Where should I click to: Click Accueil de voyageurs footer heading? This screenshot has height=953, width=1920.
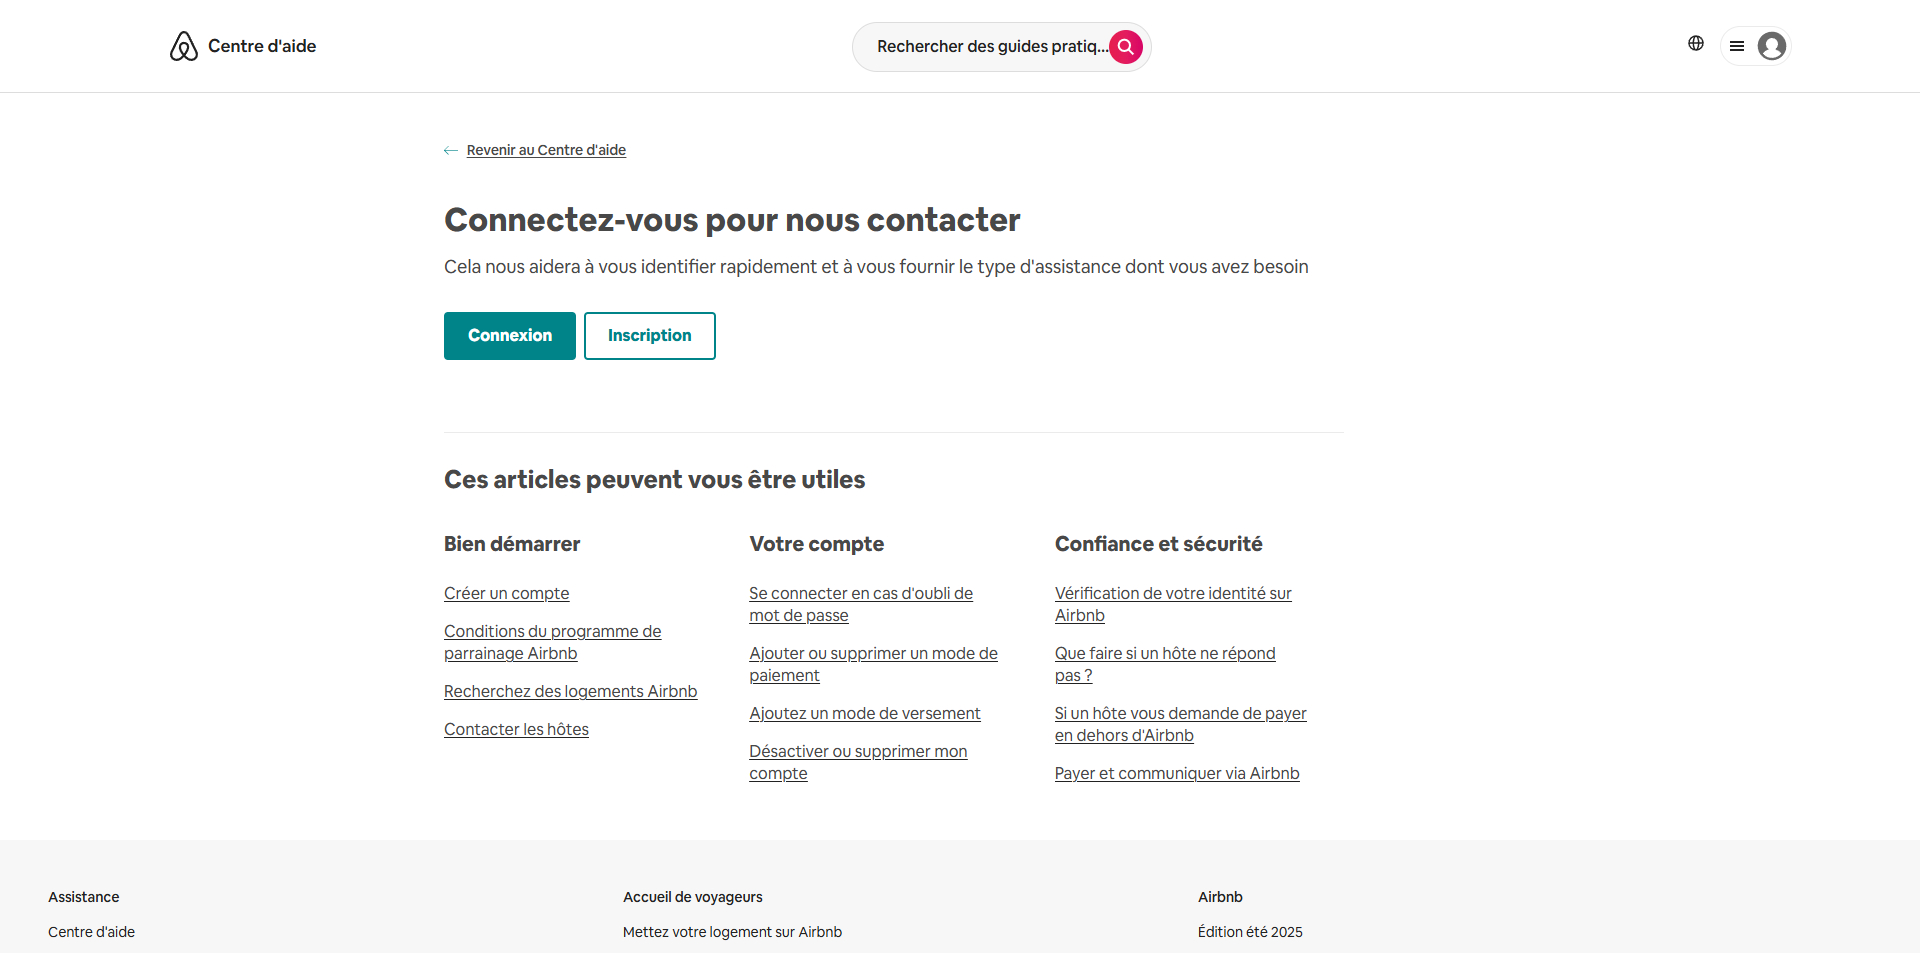(693, 897)
